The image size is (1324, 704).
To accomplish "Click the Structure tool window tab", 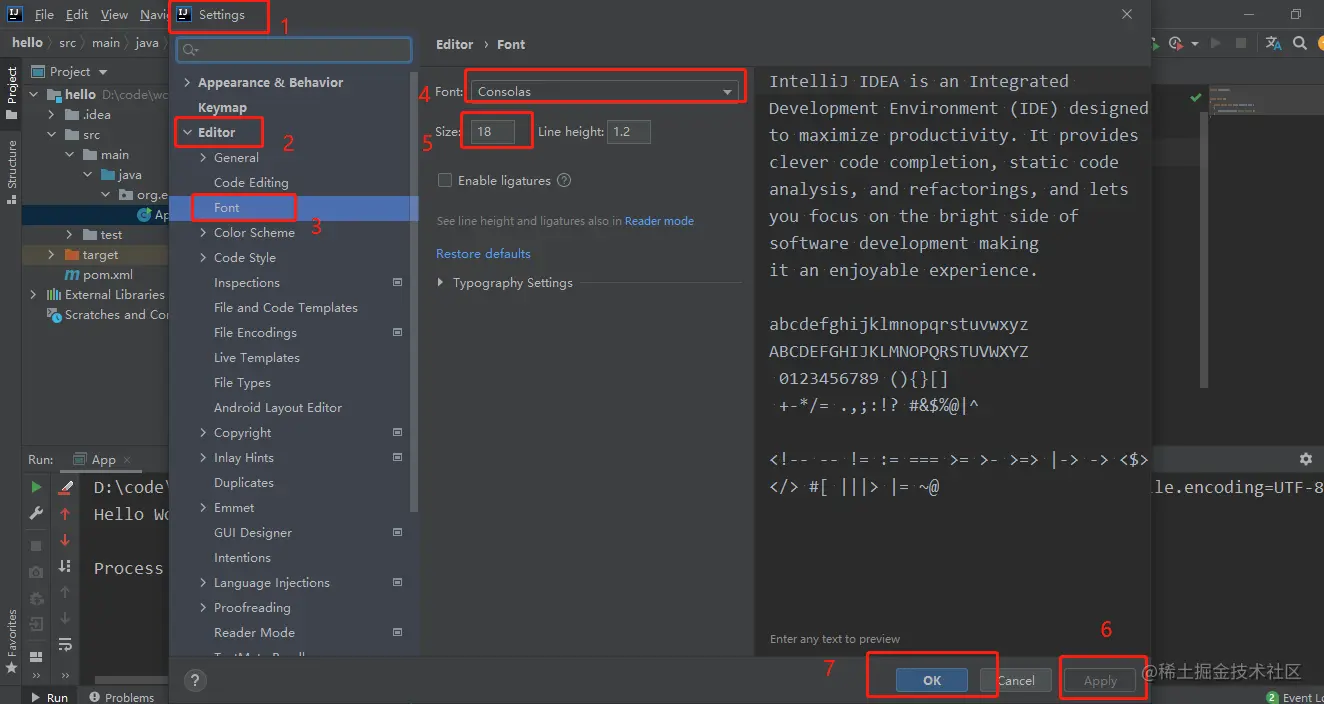I will [x=12, y=171].
